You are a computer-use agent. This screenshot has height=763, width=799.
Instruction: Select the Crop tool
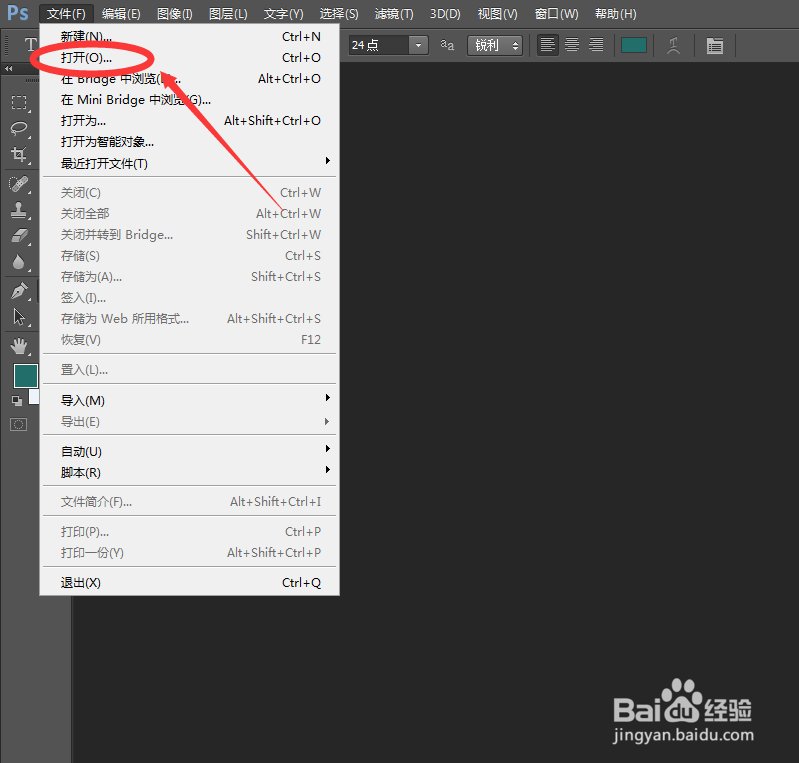click(19, 154)
